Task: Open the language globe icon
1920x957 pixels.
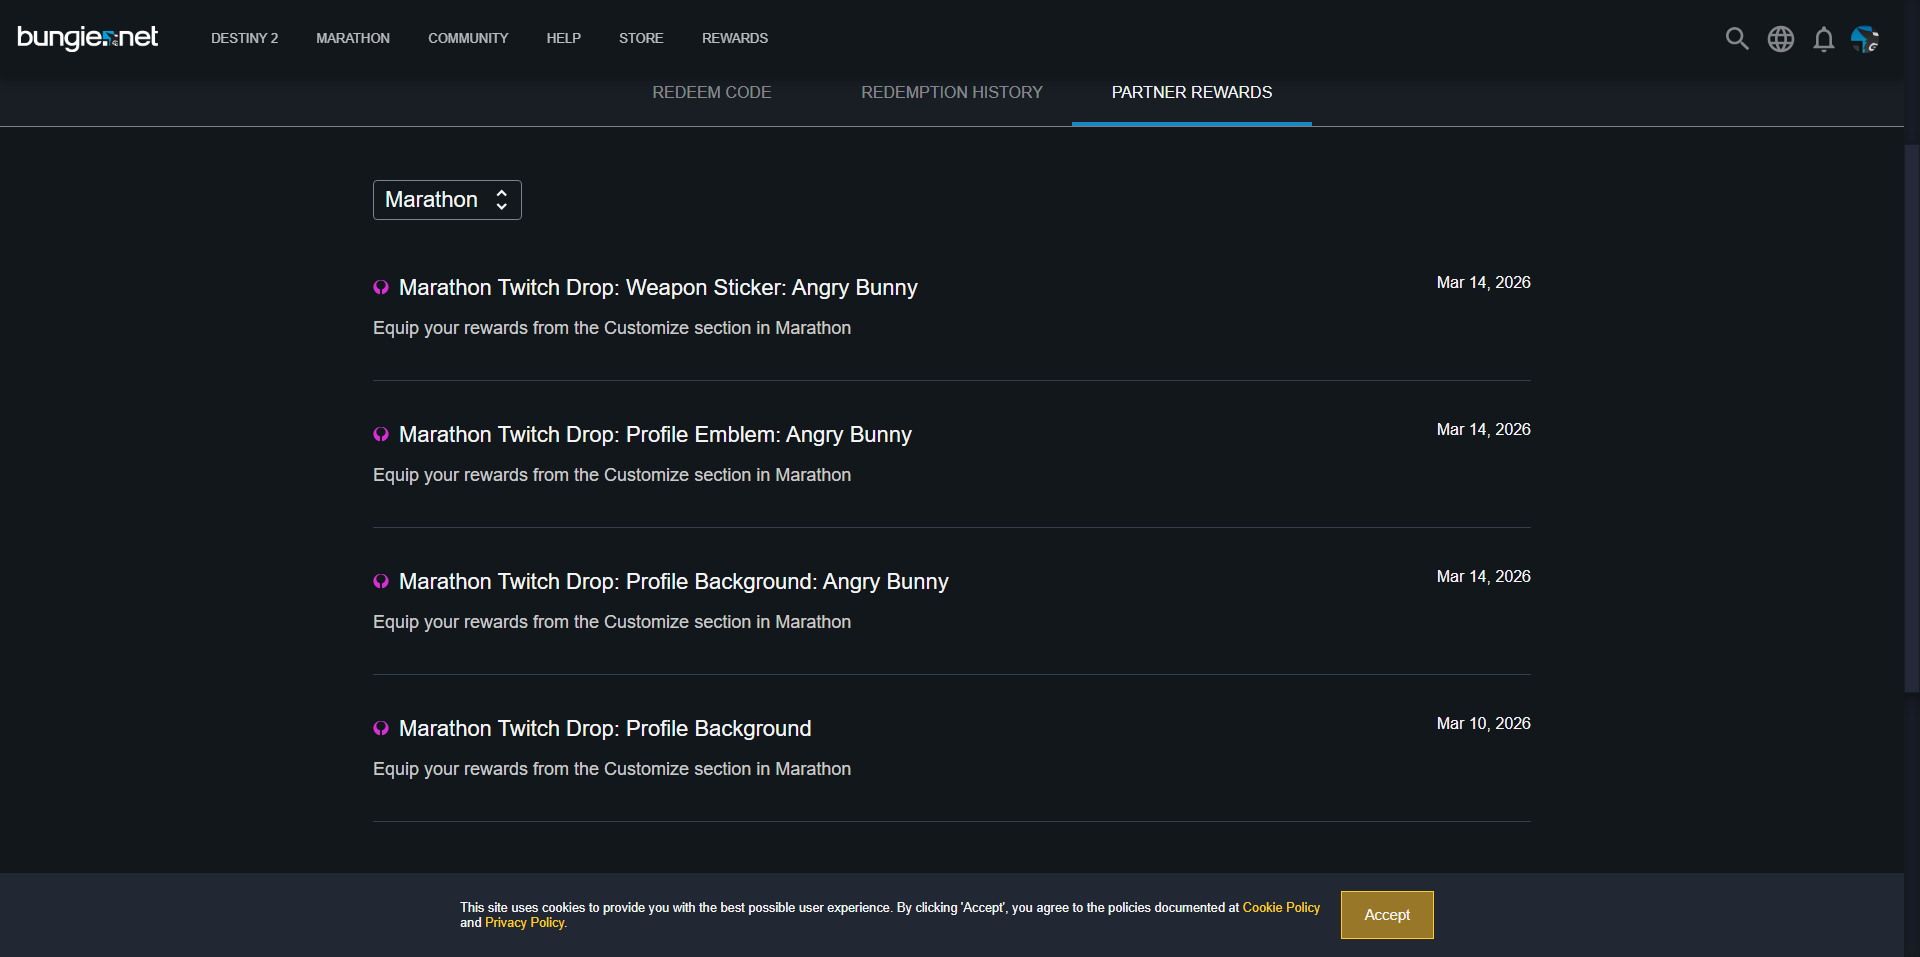Action: click(1780, 39)
